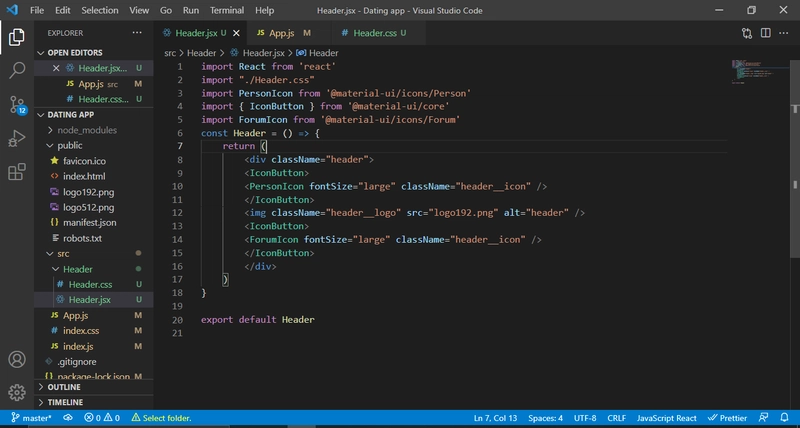The height and width of the screenshot is (428, 800).
Task: Collapse the public folder
Action: click(94, 145)
